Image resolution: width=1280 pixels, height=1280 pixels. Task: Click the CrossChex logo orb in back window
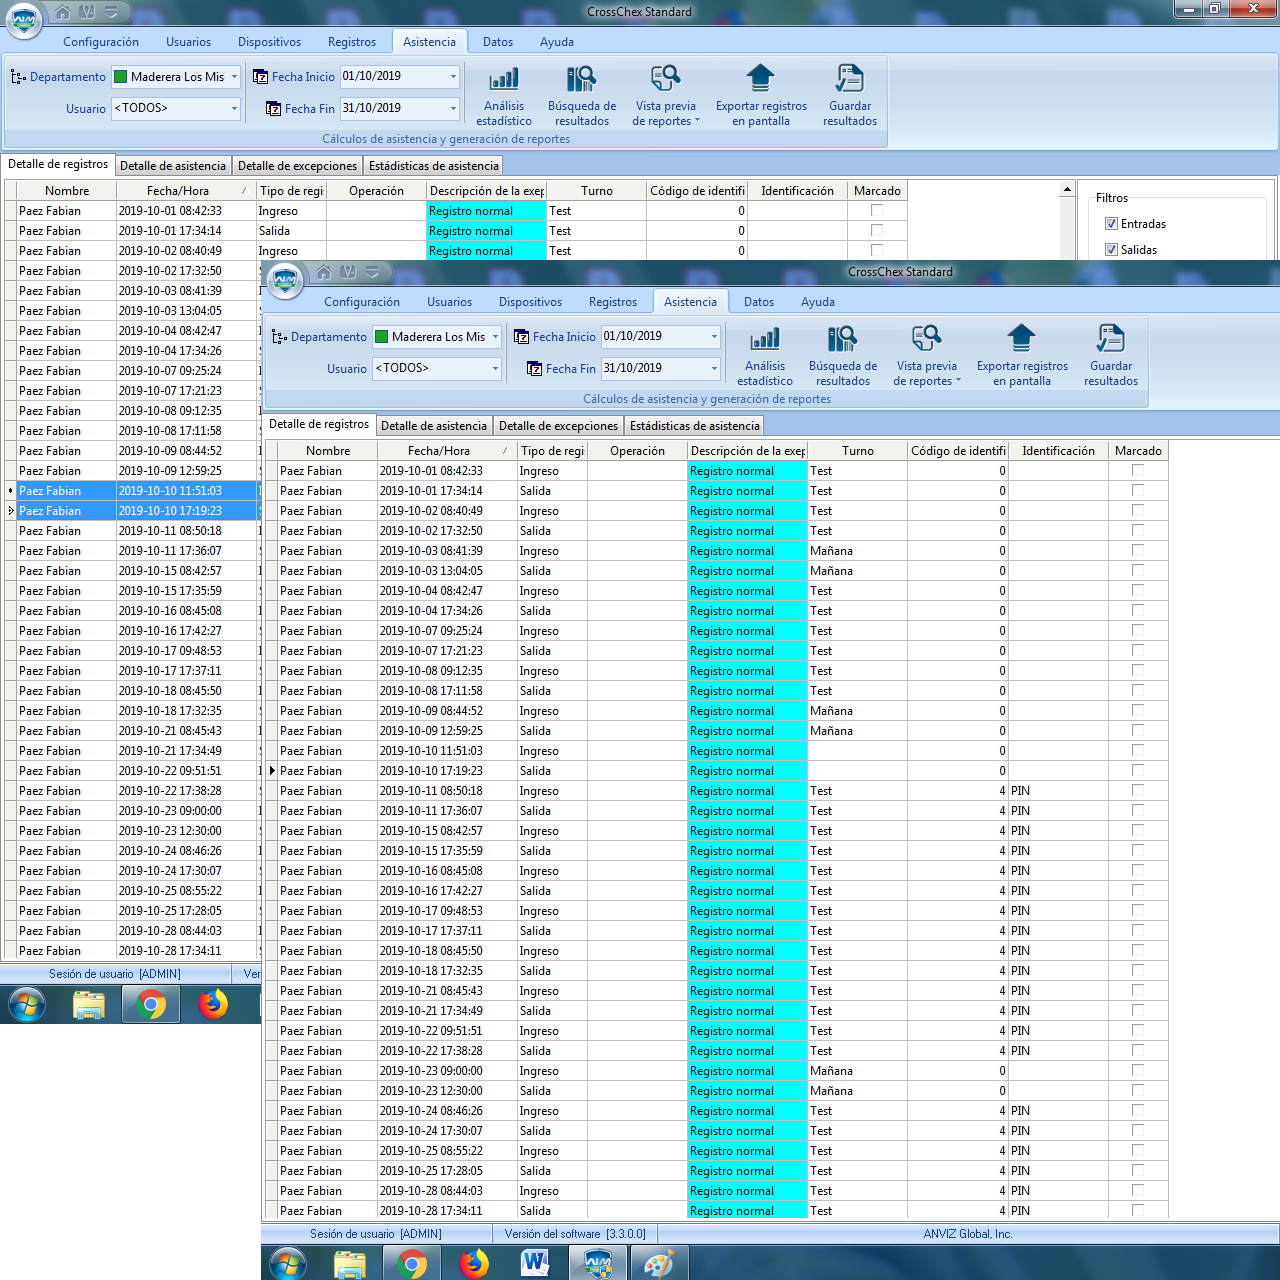coord(24,20)
